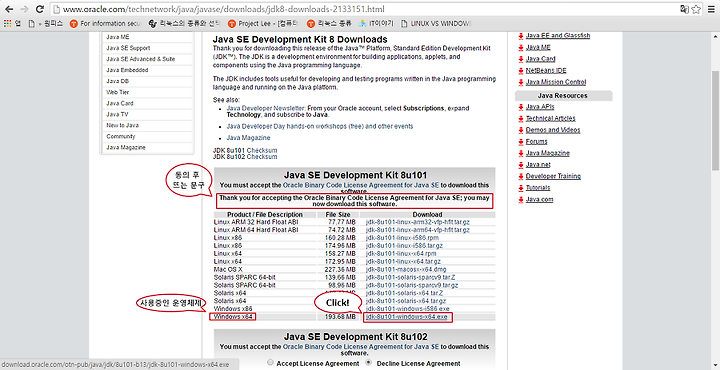Click the '193.68 MB' file size cell
Screen dimensions: 720x370
coord(340,317)
